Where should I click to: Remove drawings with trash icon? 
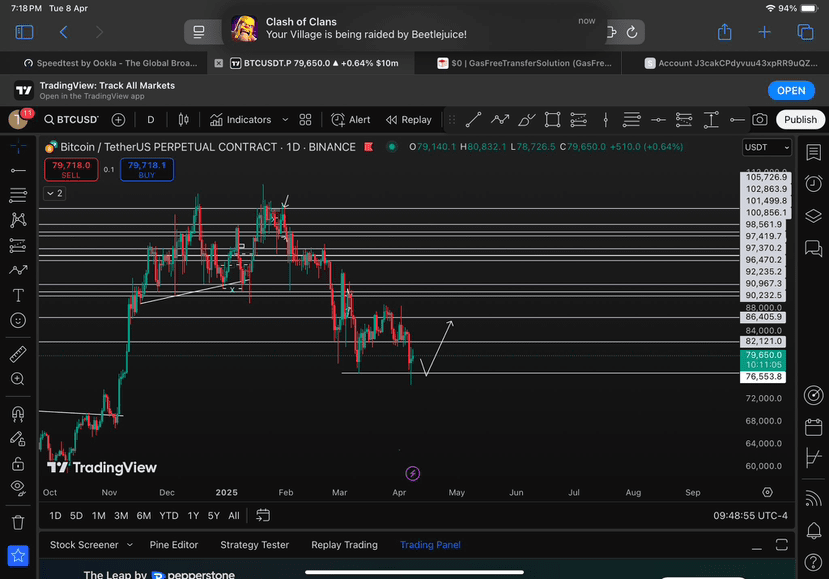pos(18,522)
